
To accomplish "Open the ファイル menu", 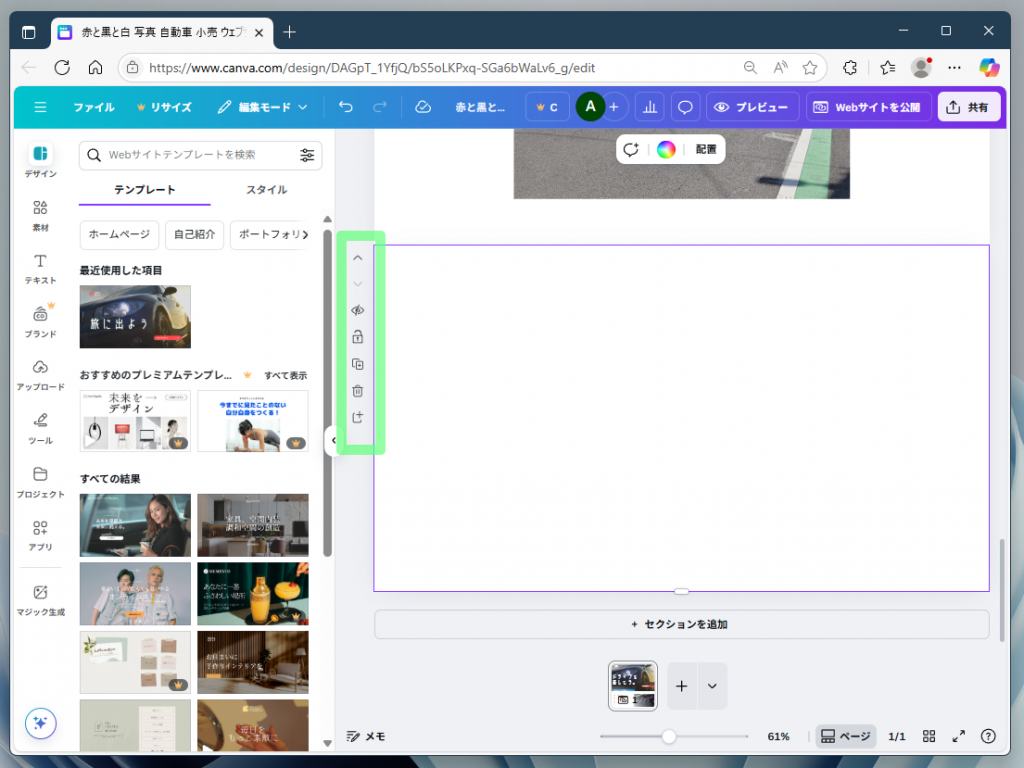I will (93, 107).
